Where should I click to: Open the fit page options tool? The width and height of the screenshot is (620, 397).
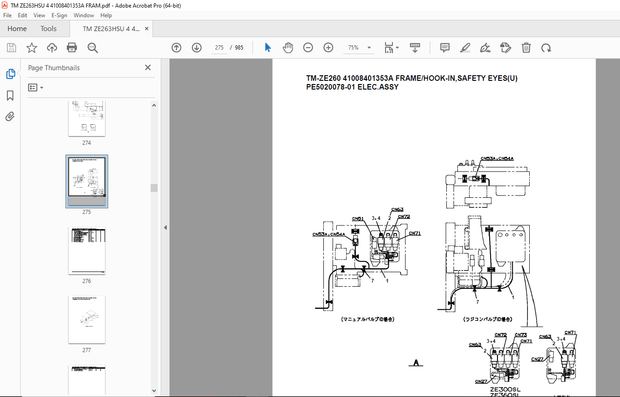coord(391,48)
